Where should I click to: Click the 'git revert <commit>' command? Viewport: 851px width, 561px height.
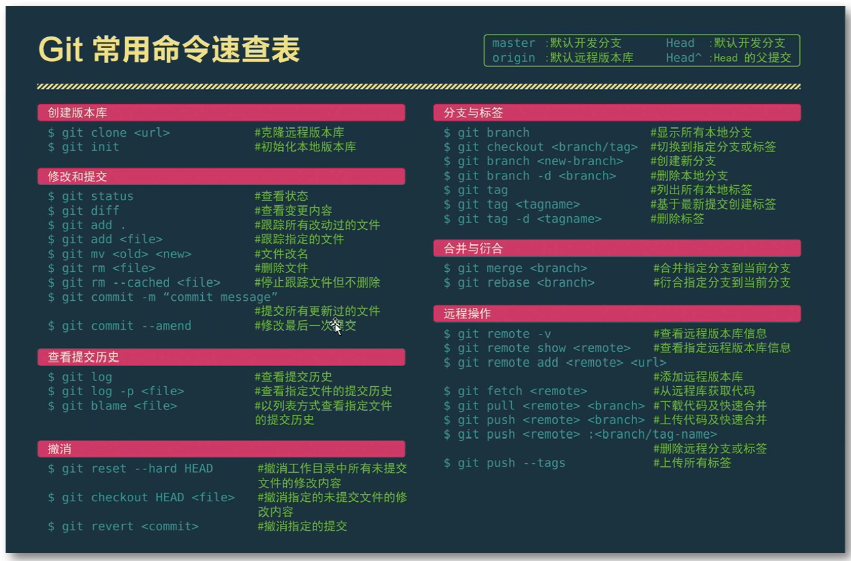point(123,526)
